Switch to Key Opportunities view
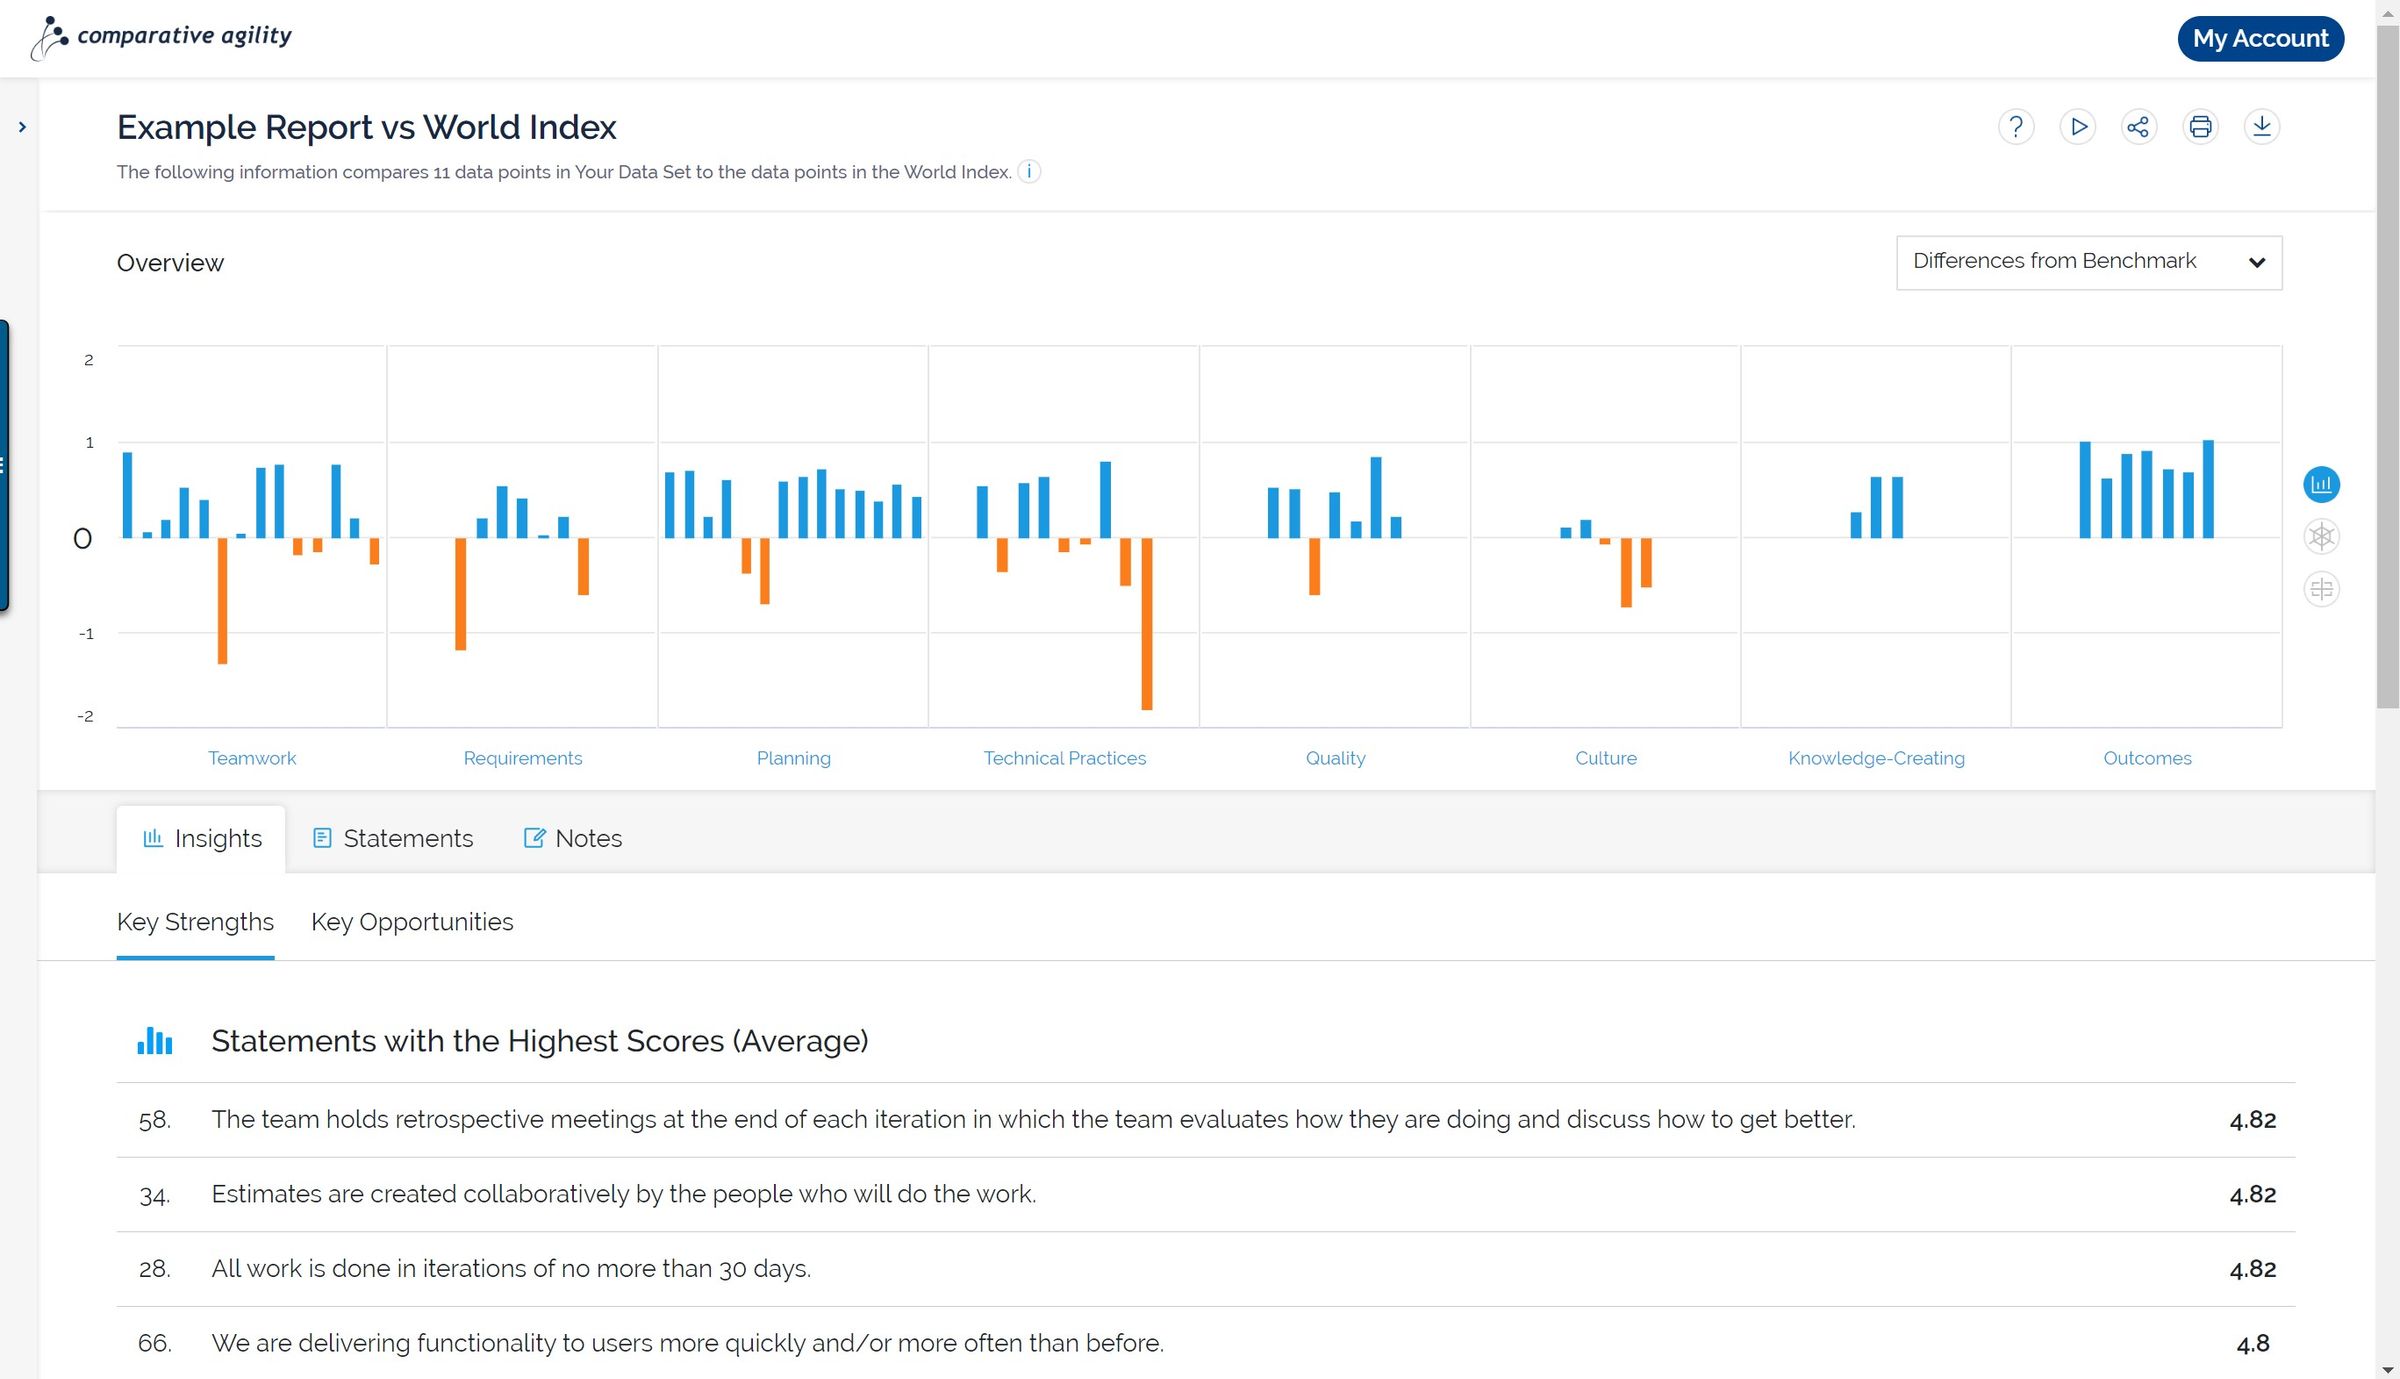This screenshot has width=2400, height=1379. click(x=411, y=922)
